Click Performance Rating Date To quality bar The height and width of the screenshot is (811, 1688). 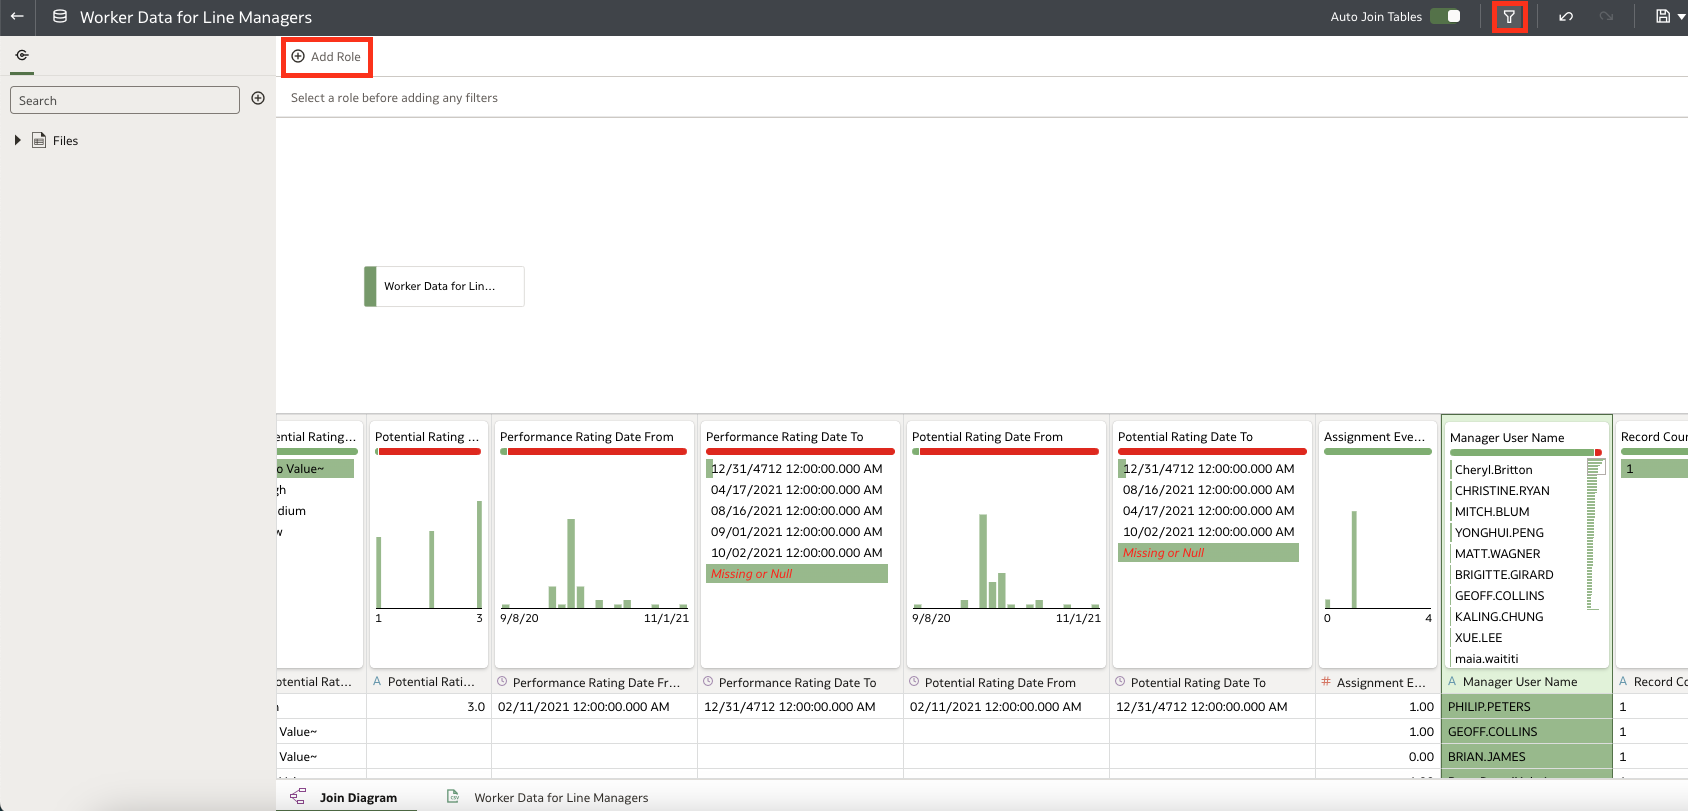(x=800, y=452)
